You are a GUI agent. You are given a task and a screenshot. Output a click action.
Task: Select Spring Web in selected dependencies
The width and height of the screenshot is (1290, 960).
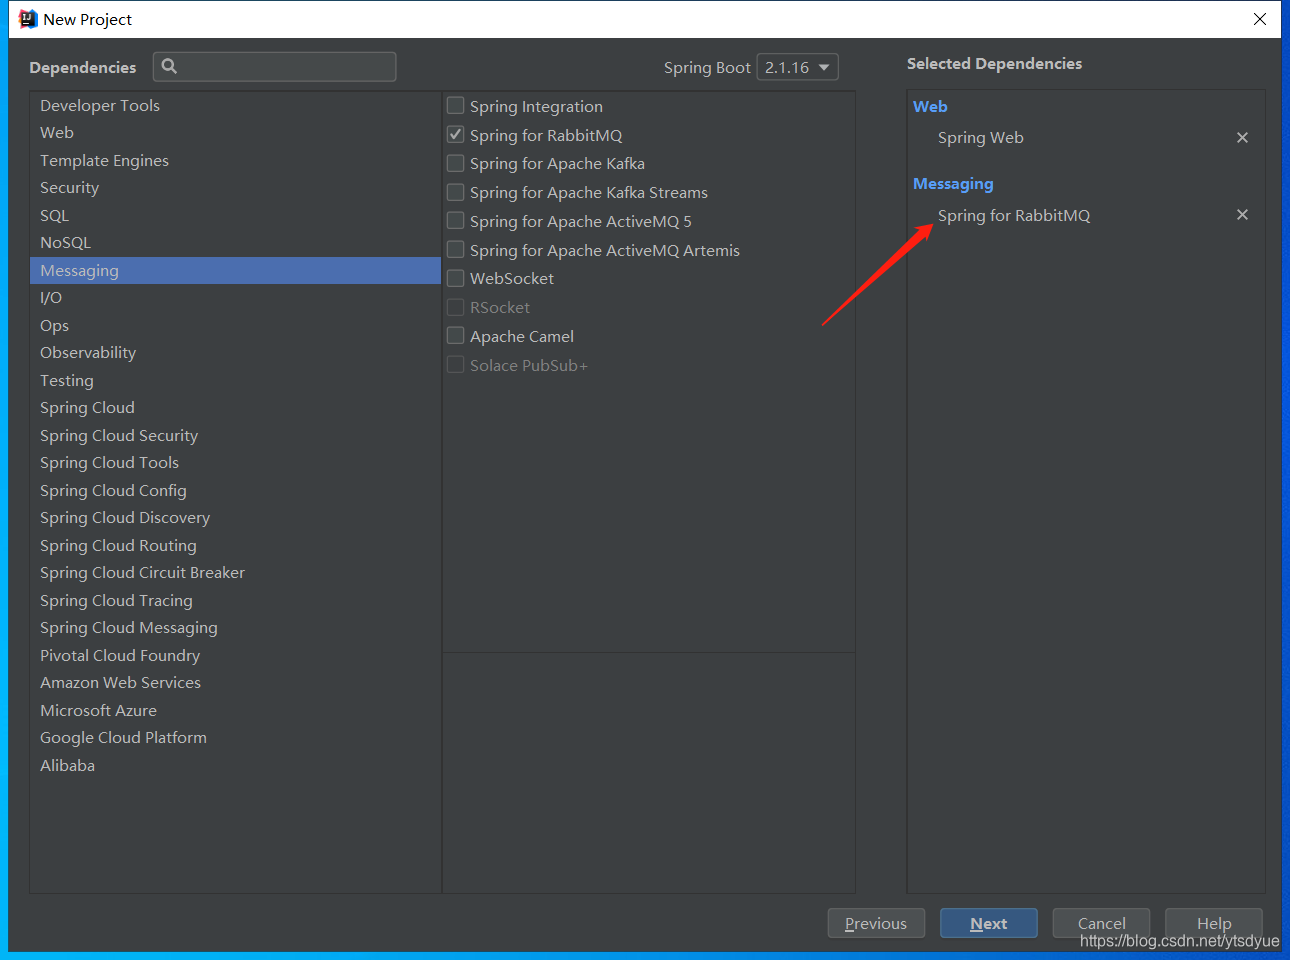981,138
